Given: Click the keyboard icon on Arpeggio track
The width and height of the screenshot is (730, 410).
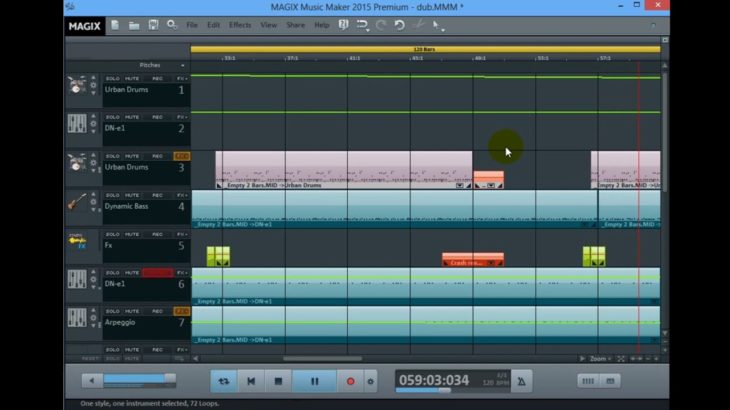Looking at the screenshot, I should pos(77,318).
